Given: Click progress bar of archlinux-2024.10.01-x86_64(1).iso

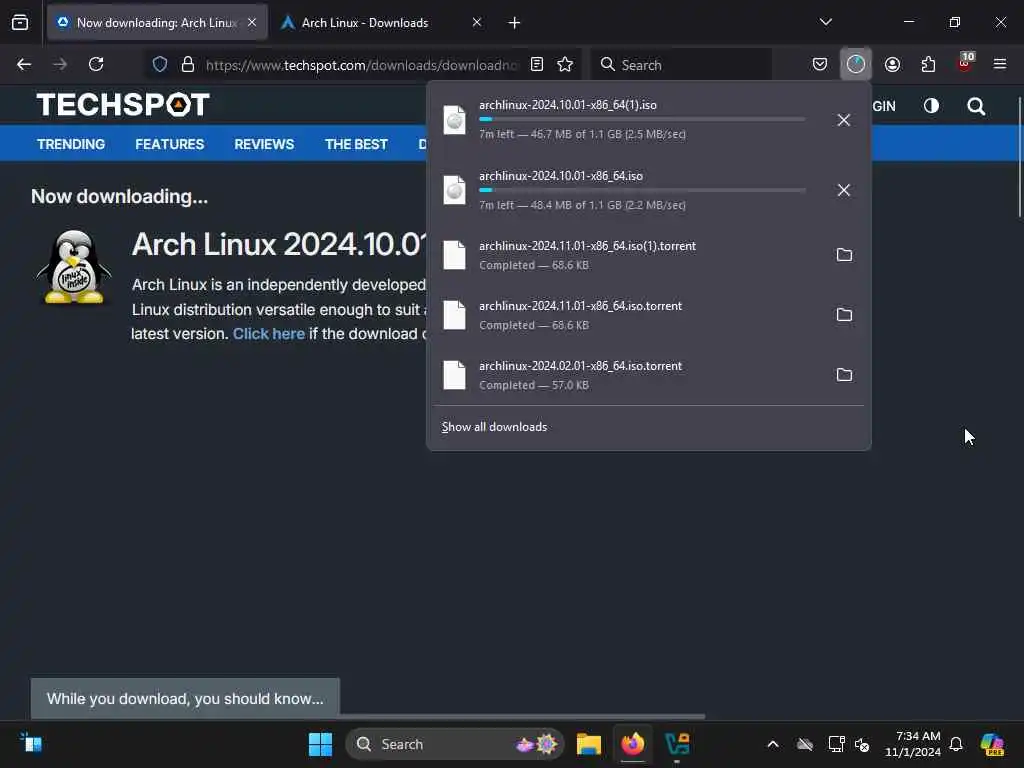Looking at the screenshot, I should 642,120.
